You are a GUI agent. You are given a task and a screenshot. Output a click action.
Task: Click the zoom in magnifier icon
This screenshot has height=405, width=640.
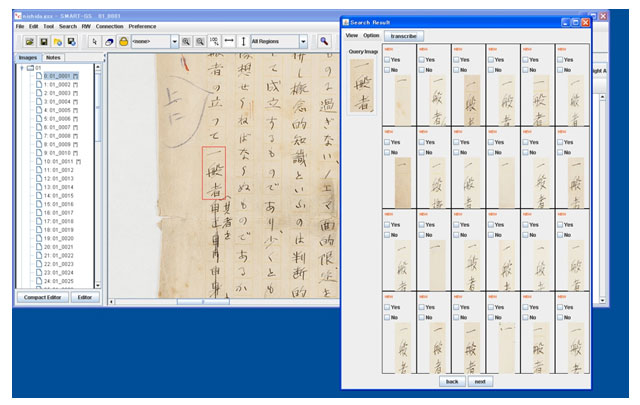[x=187, y=41]
